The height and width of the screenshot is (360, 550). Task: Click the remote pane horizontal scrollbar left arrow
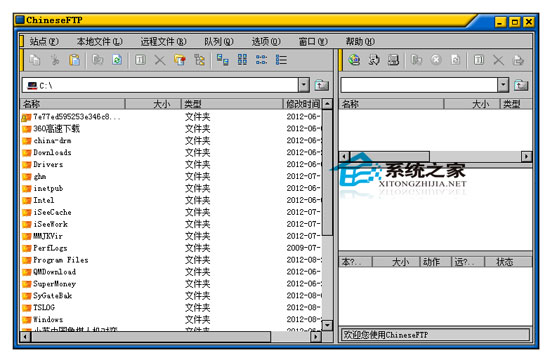pyautogui.click(x=344, y=156)
